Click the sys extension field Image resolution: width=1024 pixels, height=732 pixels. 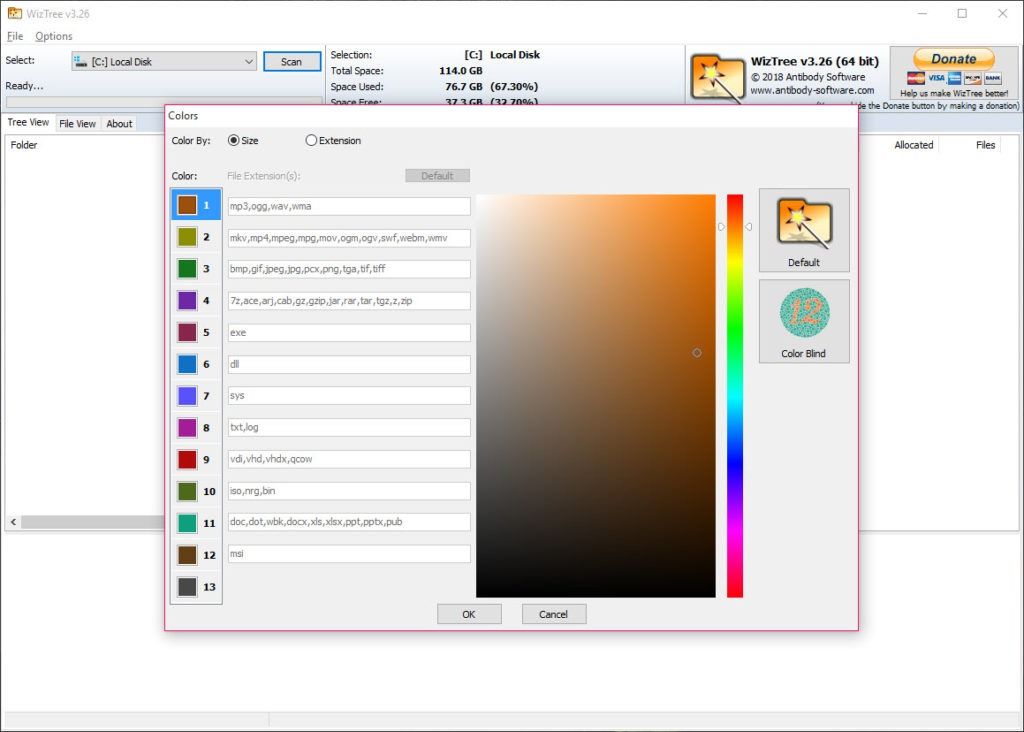[349, 396]
